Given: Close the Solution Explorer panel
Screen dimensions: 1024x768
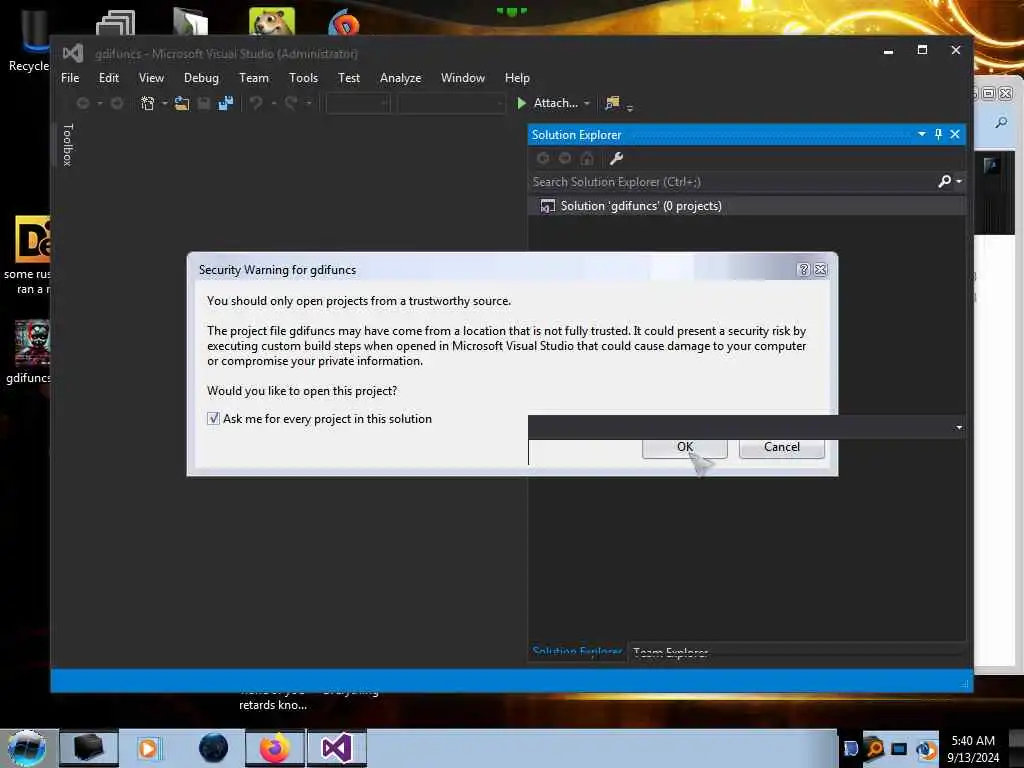Looking at the screenshot, I should point(955,135).
